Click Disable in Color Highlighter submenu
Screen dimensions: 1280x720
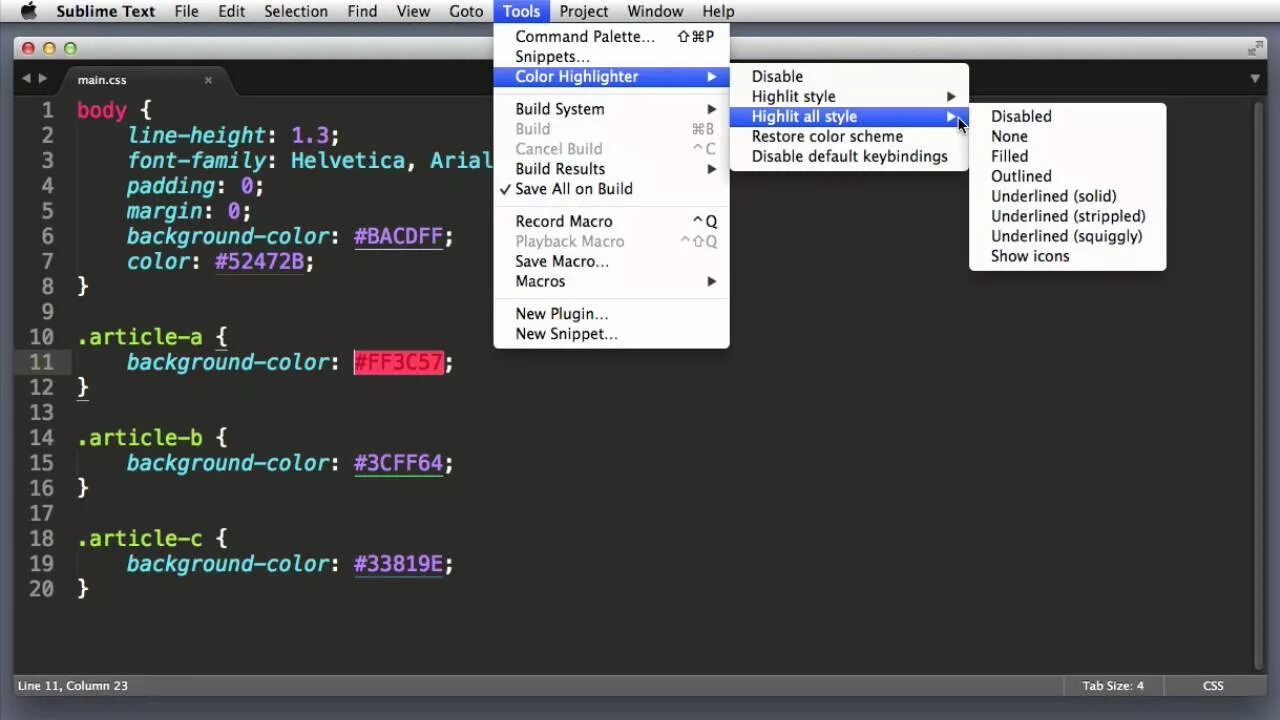point(849,76)
